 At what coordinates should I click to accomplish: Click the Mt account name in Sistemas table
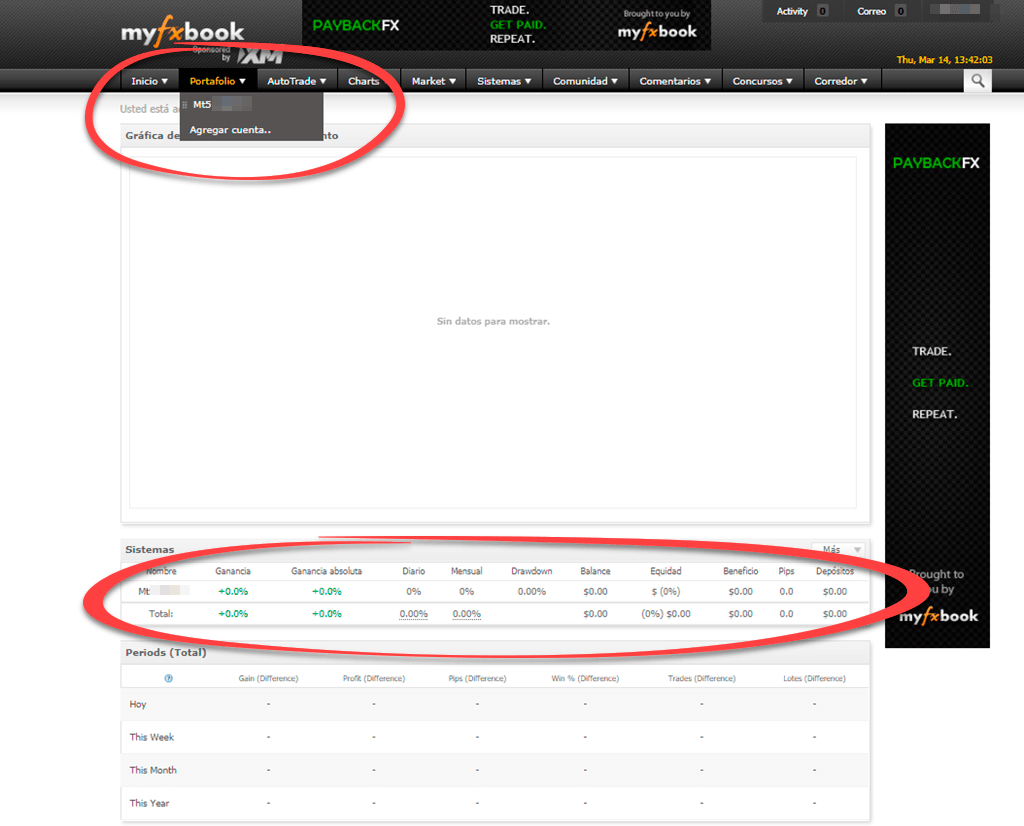(x=160, y=592)
